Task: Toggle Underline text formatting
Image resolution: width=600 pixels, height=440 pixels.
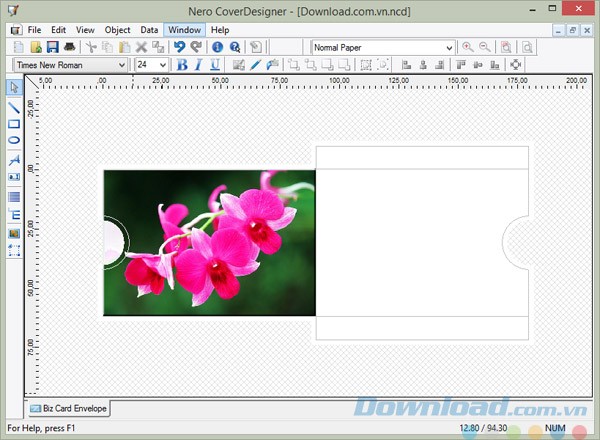Action: tap(215, 65)
